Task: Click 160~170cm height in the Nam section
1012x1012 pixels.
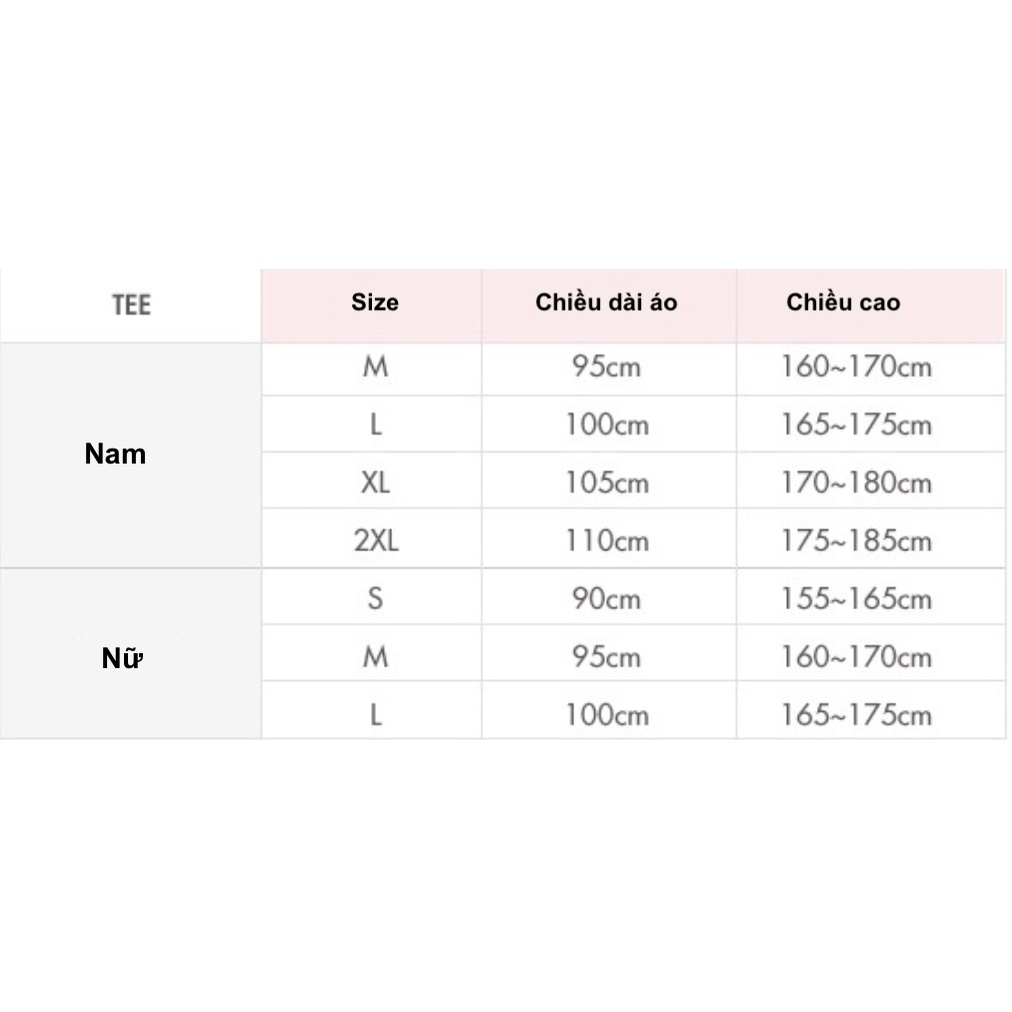Action: click(x=856, y=367)
